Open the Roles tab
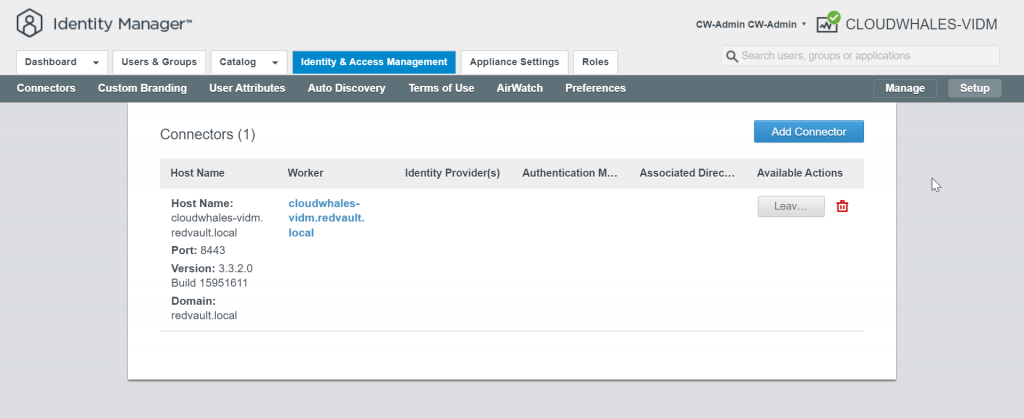This screenshot has width=1024, height=419. 596,62
